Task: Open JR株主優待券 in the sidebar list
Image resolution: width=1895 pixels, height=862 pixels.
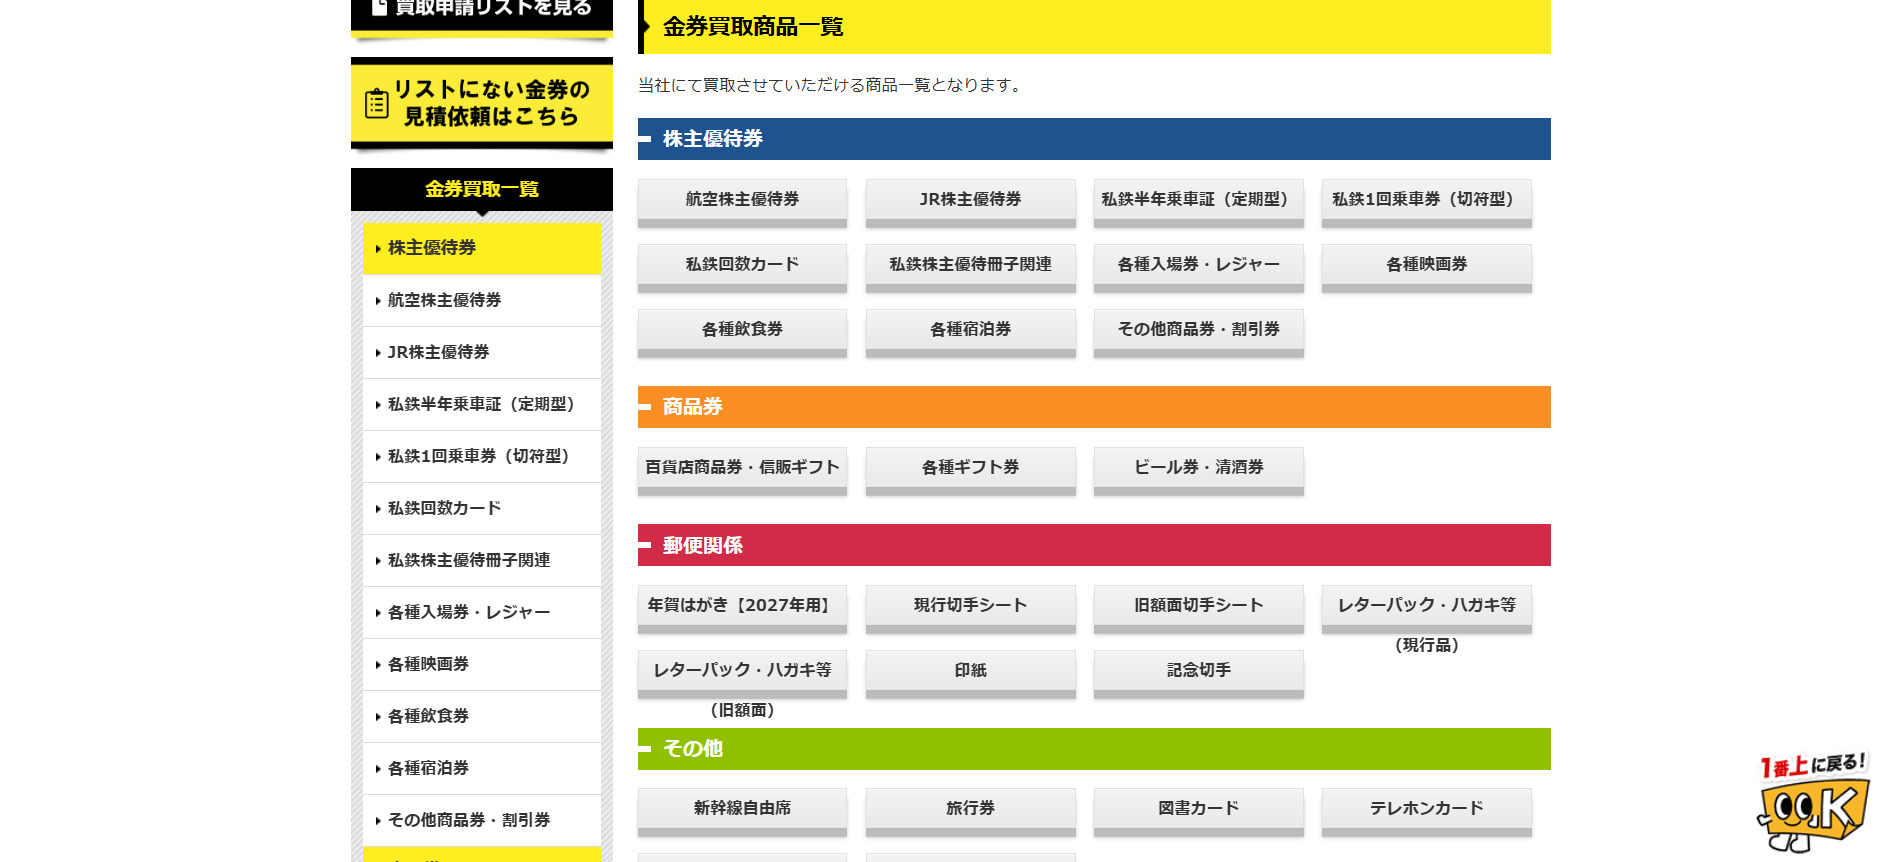Action: pos(482,352)
